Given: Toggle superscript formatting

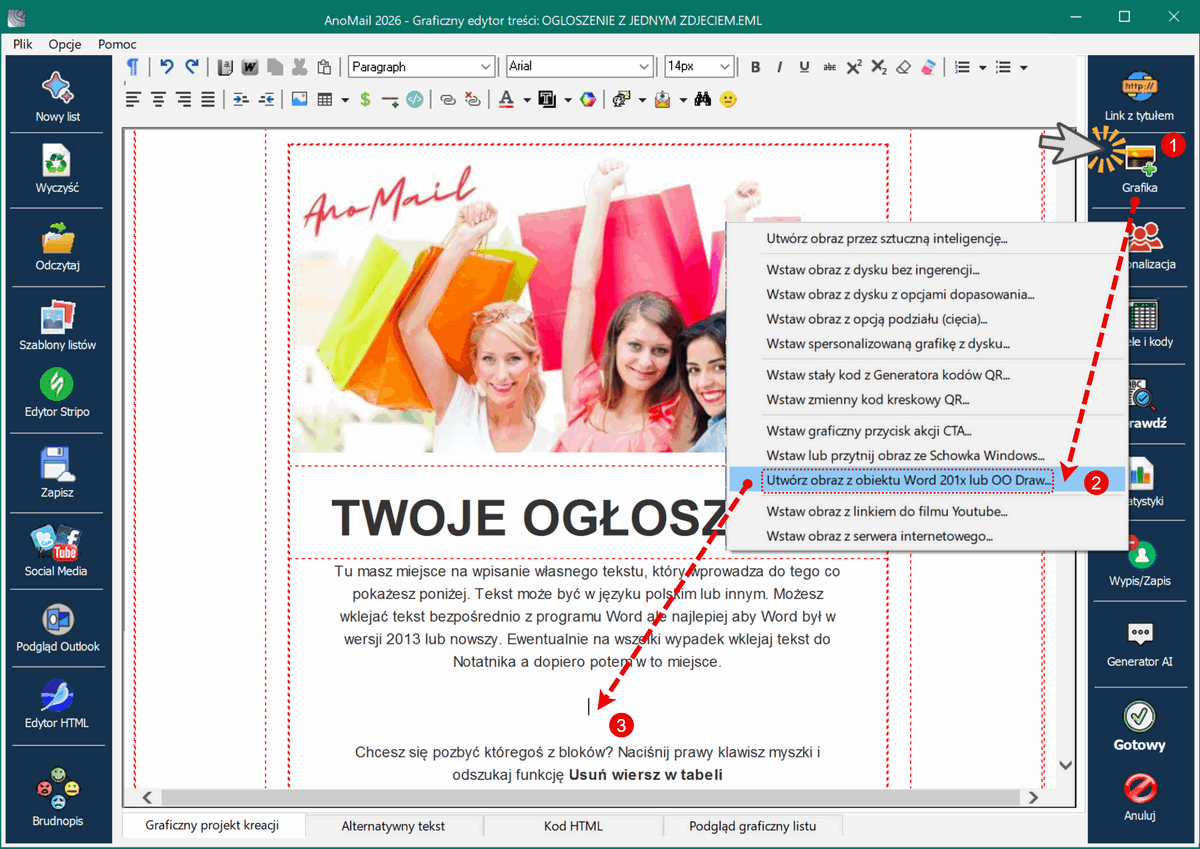Looking at the screenshot, I should tap(854, 67).
